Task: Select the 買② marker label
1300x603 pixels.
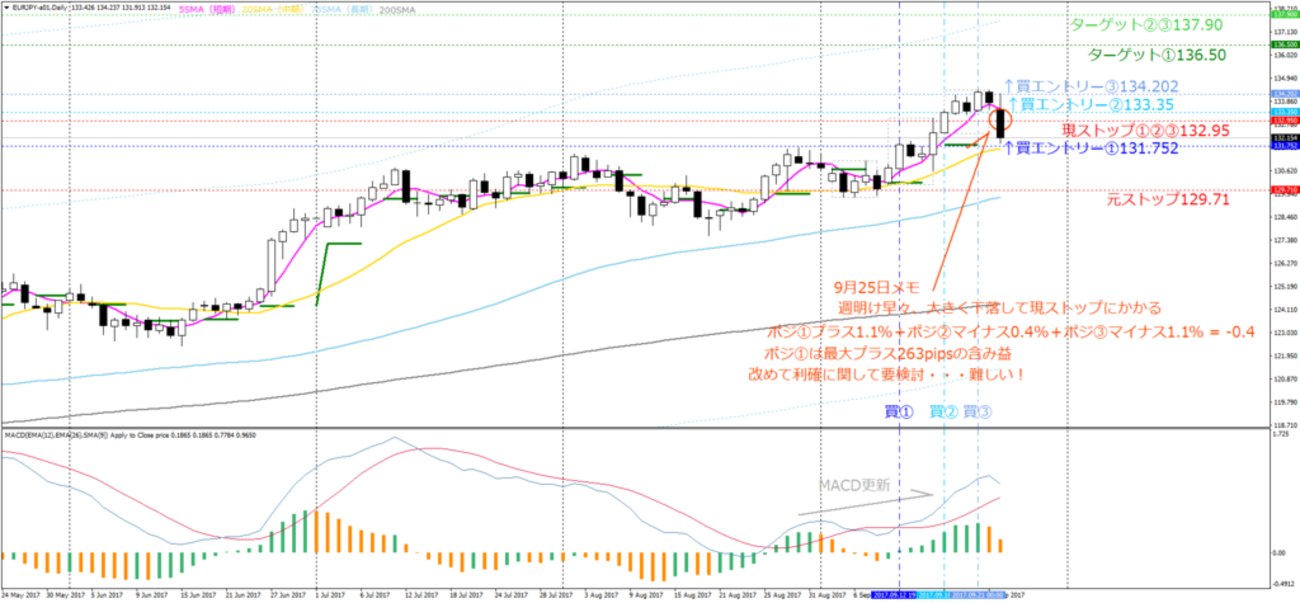Action: 943,411
